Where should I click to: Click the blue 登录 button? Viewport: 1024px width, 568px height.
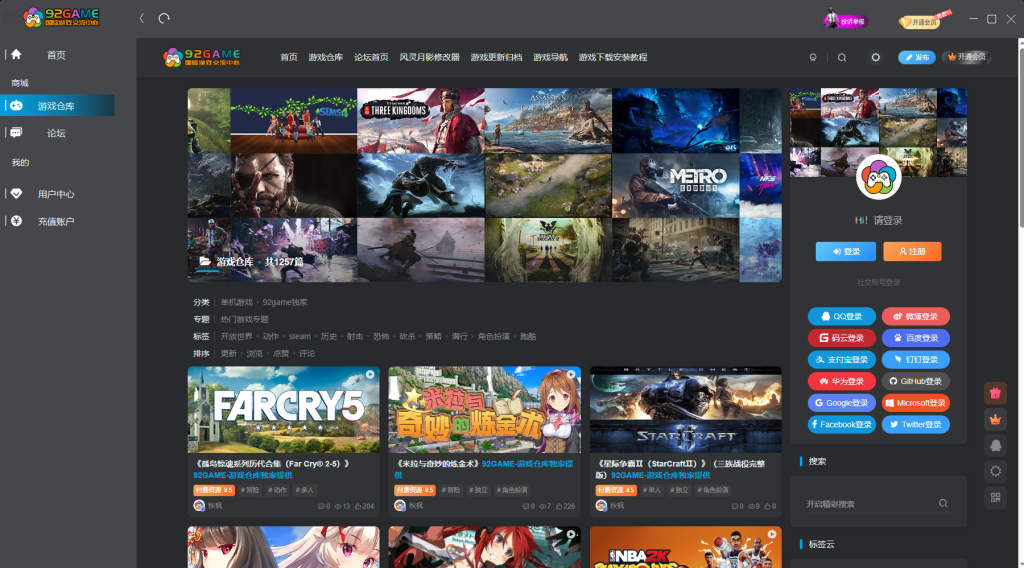[845, 252]
